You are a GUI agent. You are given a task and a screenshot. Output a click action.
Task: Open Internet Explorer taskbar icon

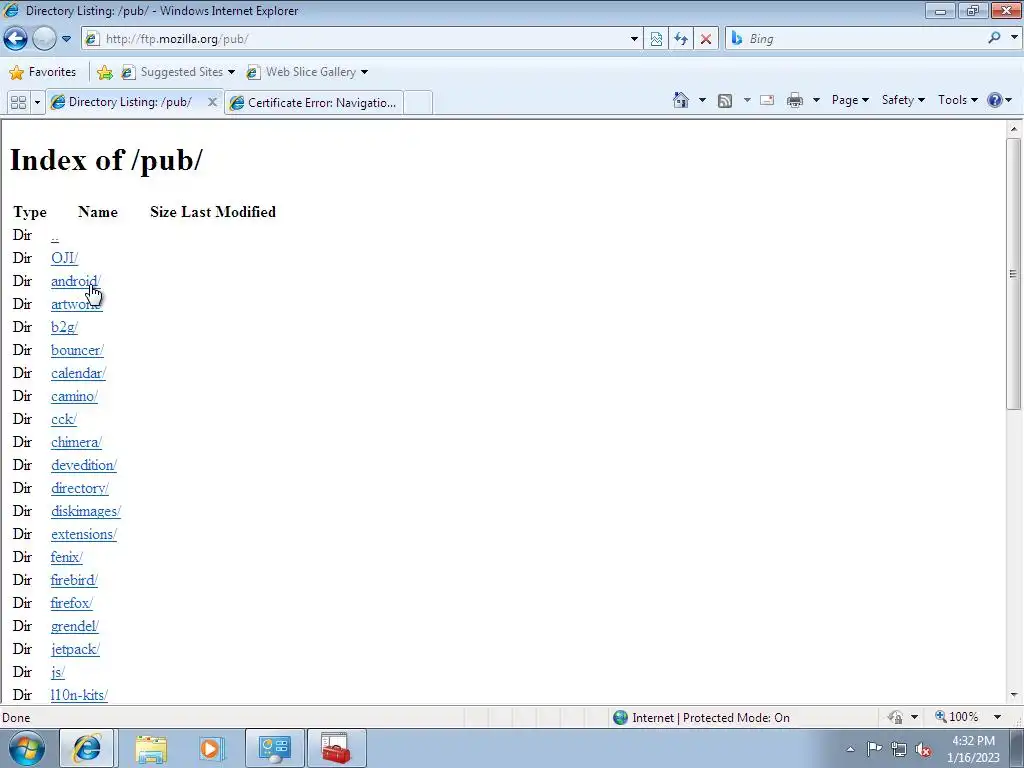click(x=87, y=748)
